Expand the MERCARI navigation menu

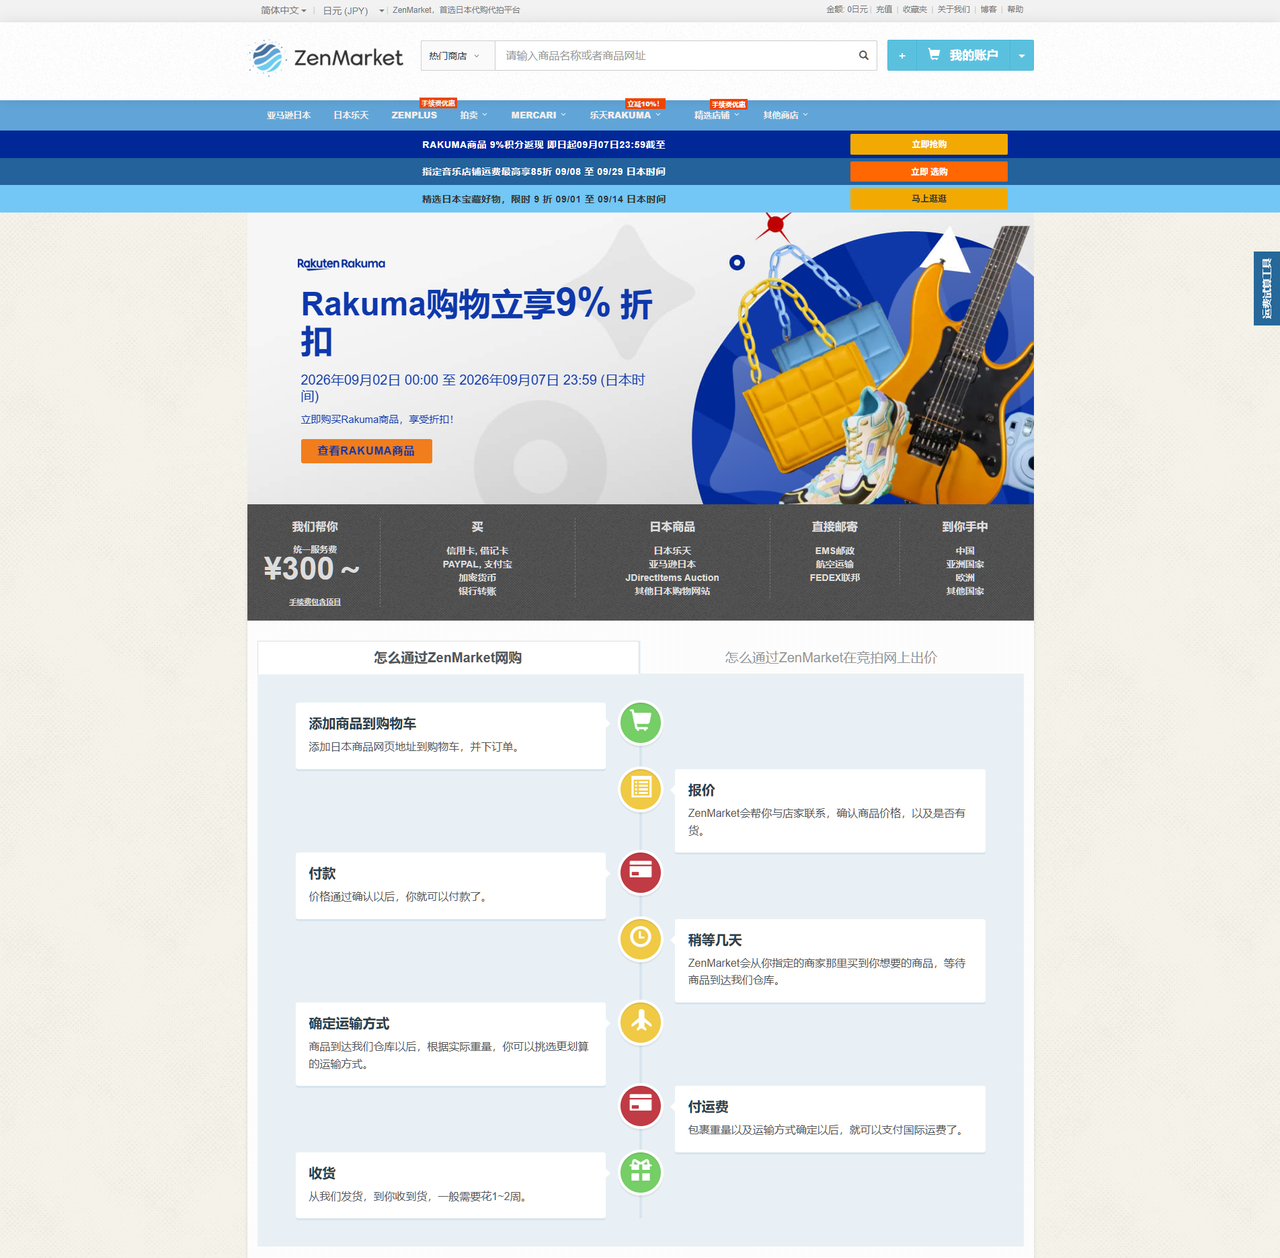pyautogui.click(x=539, y=115)
